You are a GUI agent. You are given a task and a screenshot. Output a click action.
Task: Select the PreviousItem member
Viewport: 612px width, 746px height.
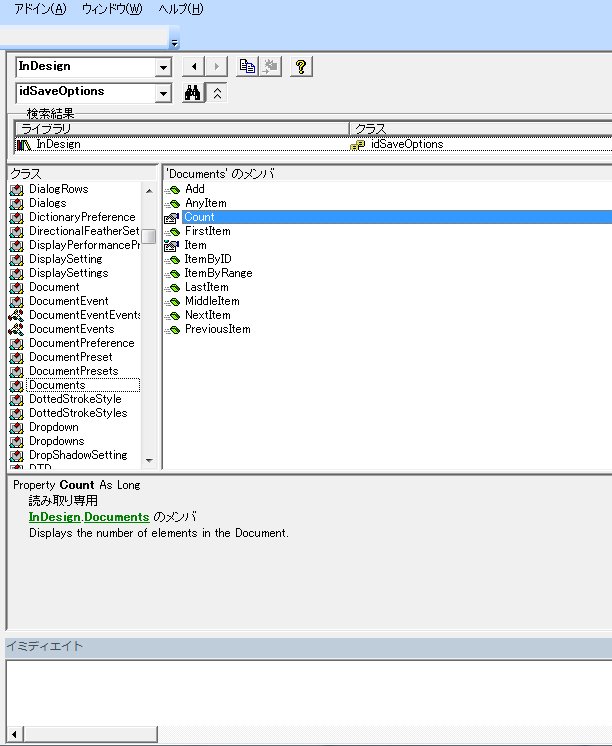coord(217,329)
